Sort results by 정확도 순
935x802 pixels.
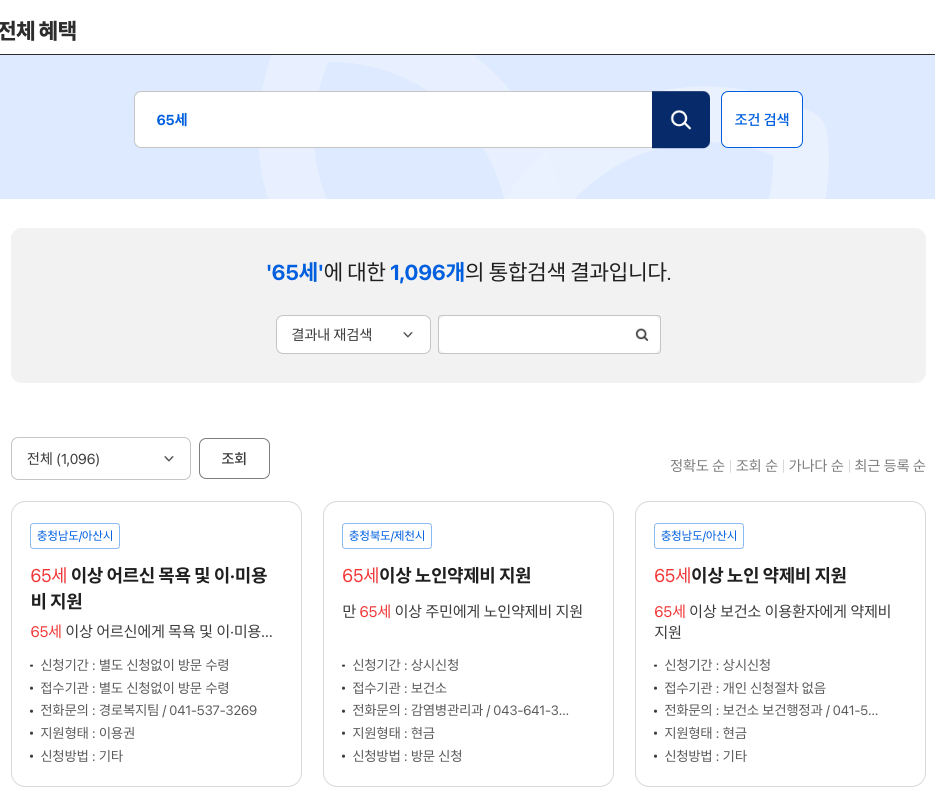coord(697,465)
